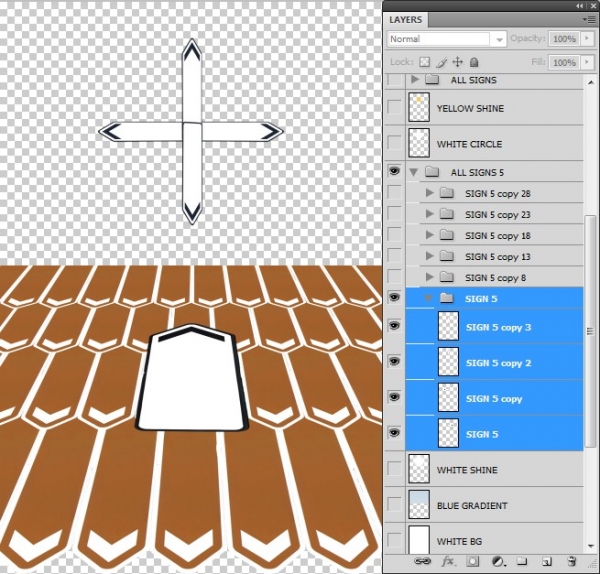This screenshot has height=574, width=600.
Task: Show the WHITE SHINE layer
Action: coord(395,468)
